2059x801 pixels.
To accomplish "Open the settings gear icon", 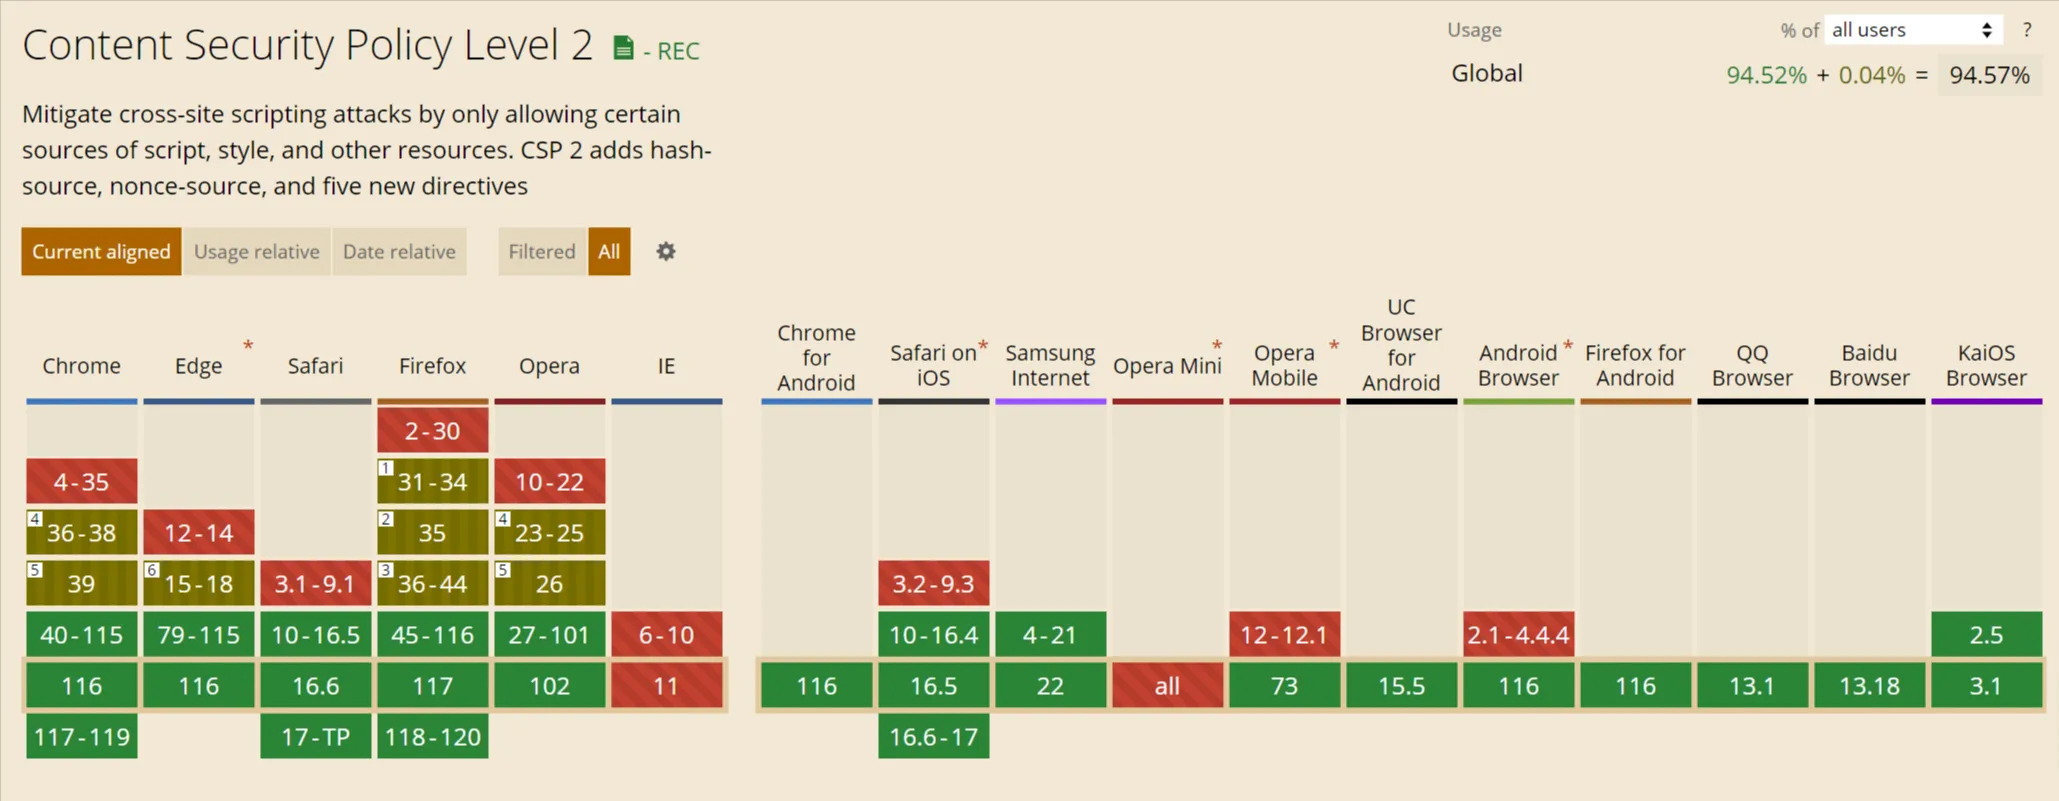I will (x=666, y=252).
